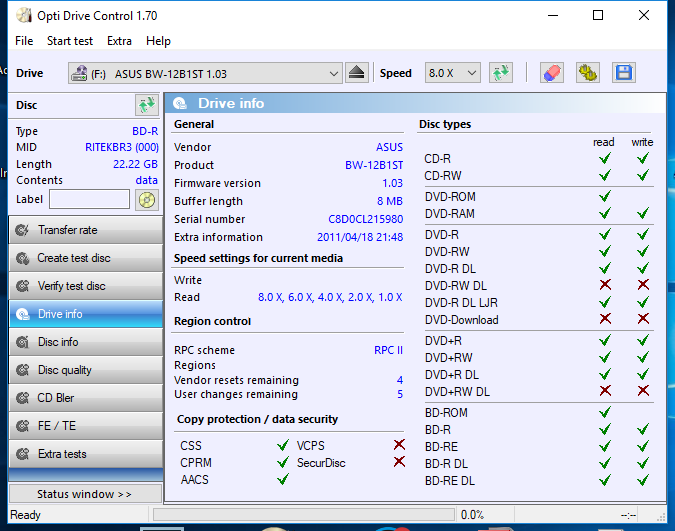Open the Disc quality test

(x=86, y=370)
